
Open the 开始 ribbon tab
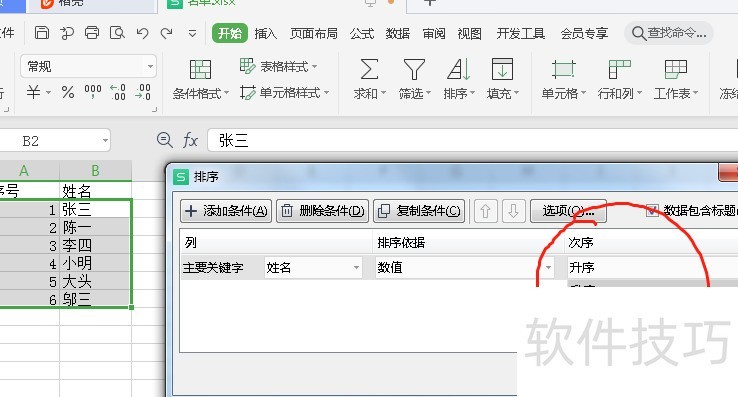click(230, 33)
